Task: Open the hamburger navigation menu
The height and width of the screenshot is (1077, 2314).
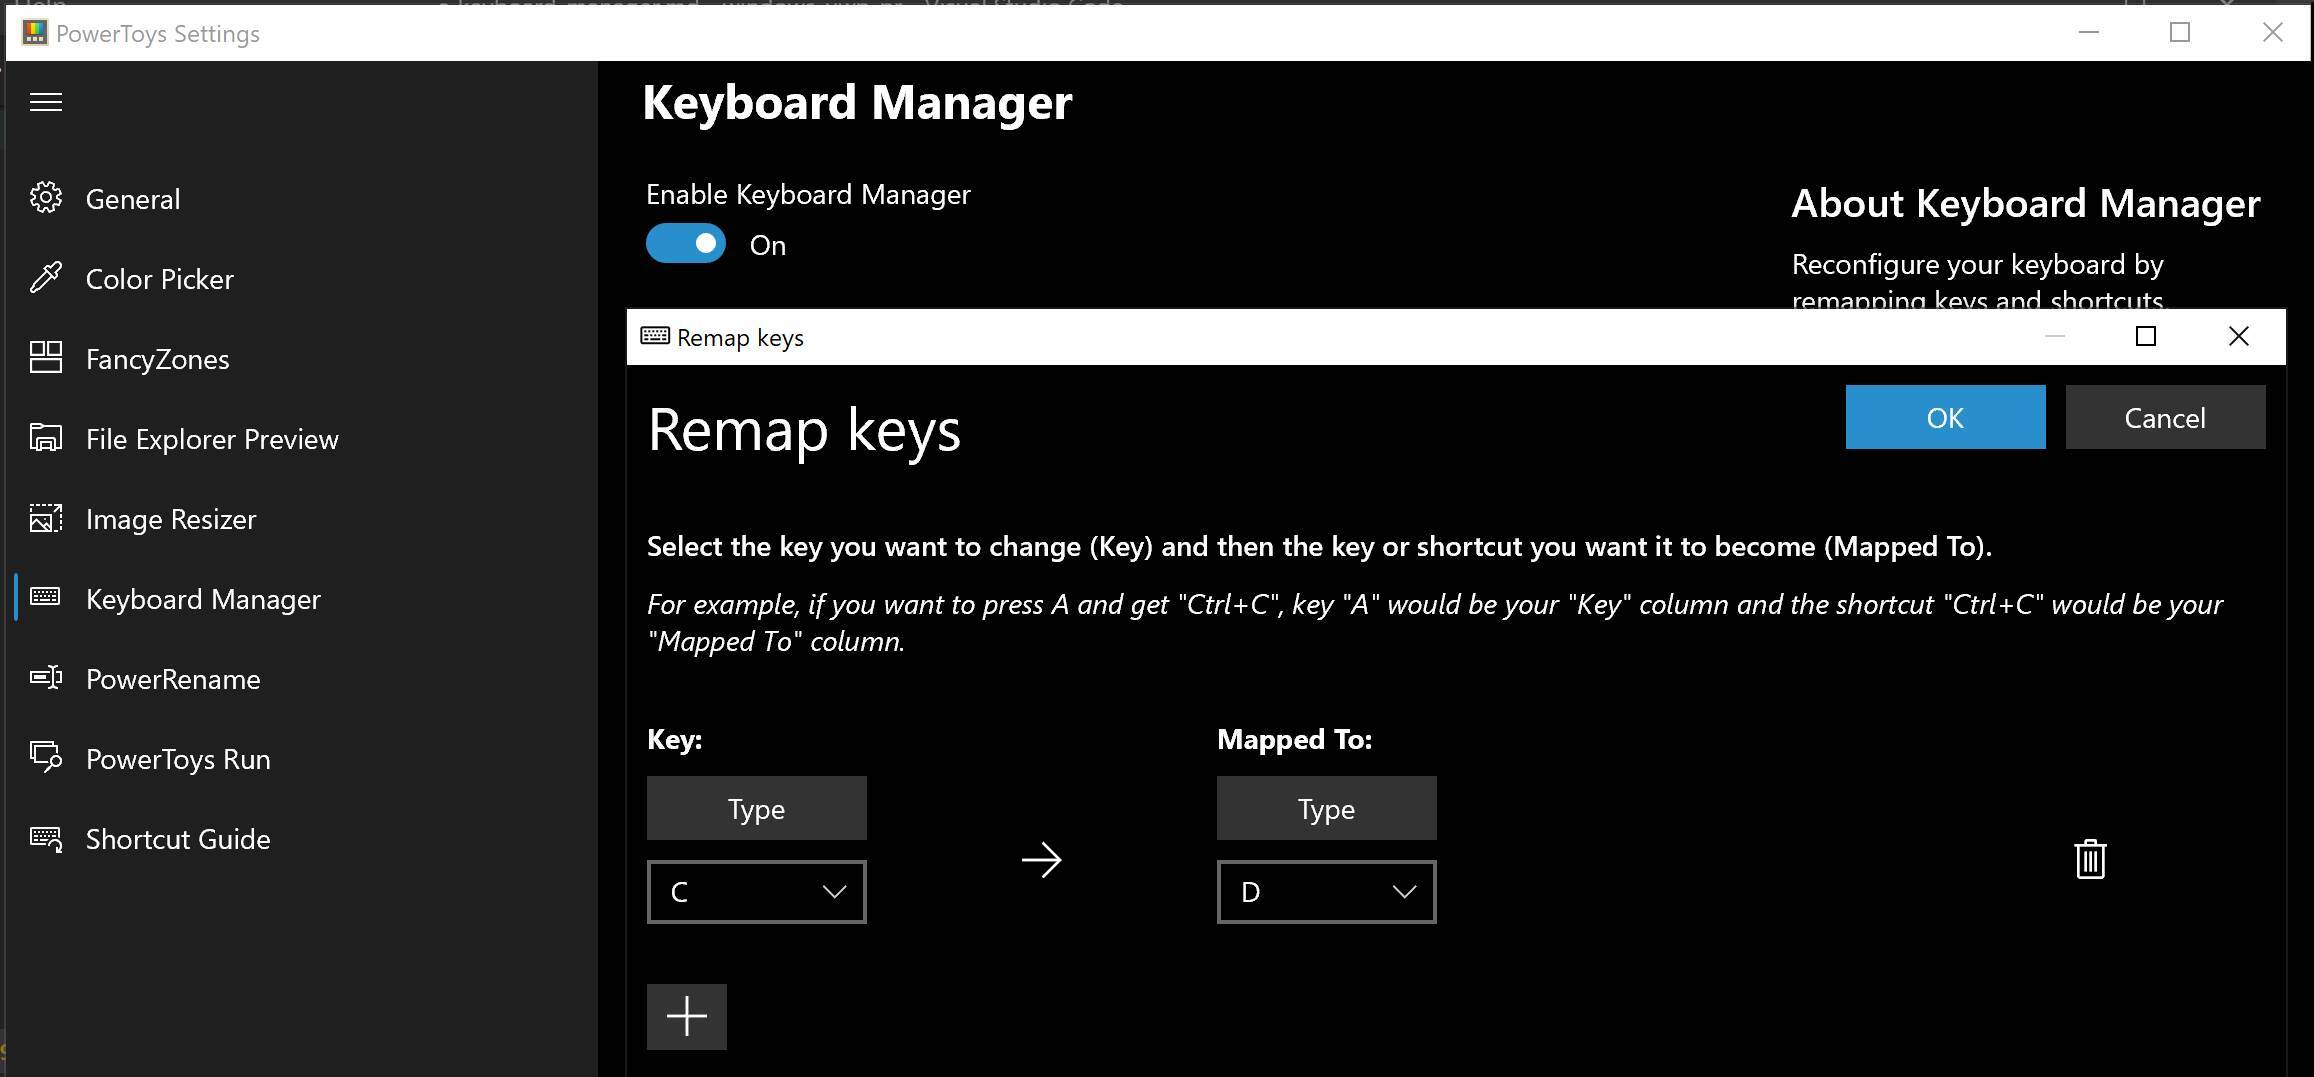Action: pyautogui.click(x=46, y=102)
